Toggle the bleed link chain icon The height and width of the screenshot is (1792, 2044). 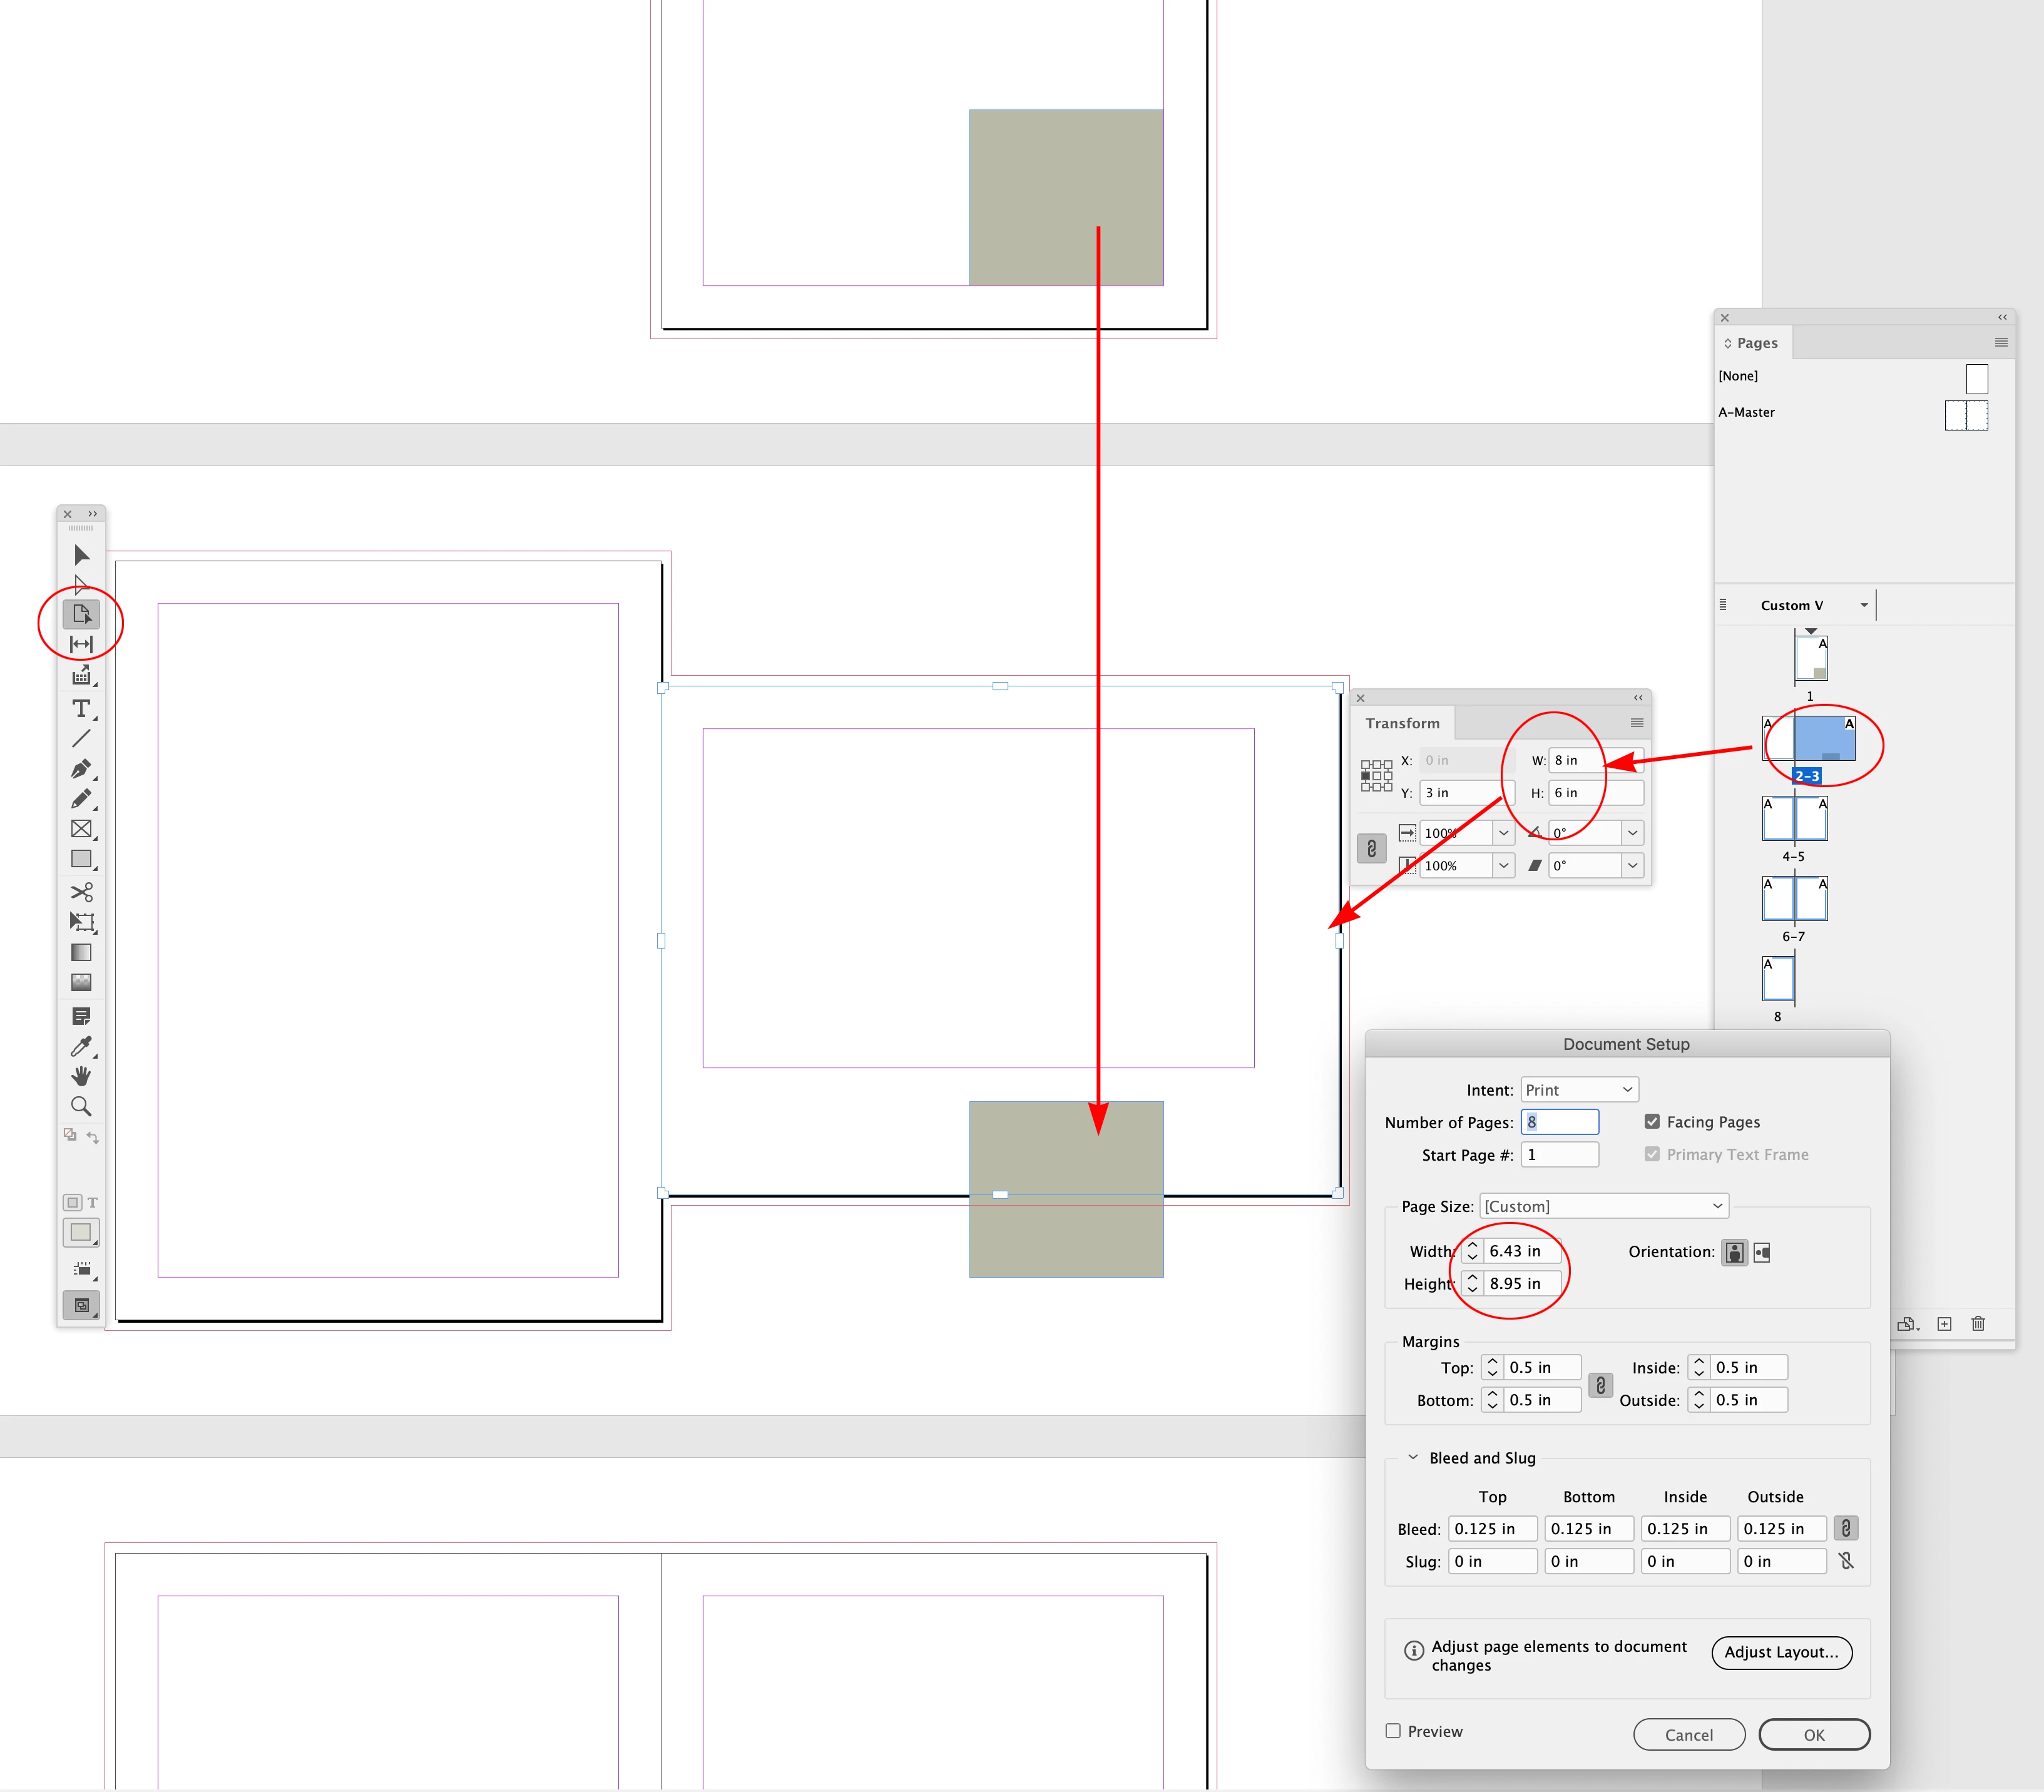coord(1845,1528)
